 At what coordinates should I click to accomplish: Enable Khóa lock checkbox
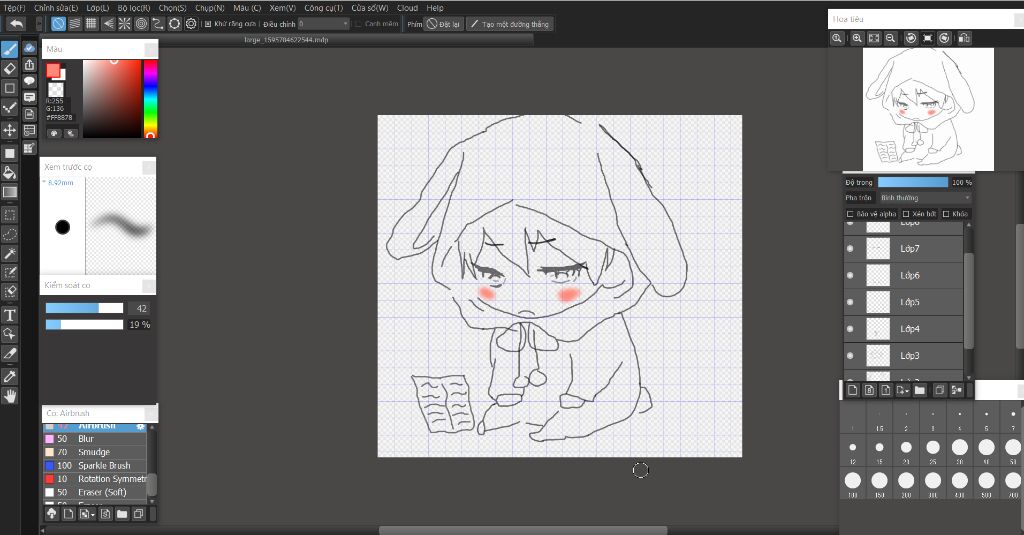[946, 214]
